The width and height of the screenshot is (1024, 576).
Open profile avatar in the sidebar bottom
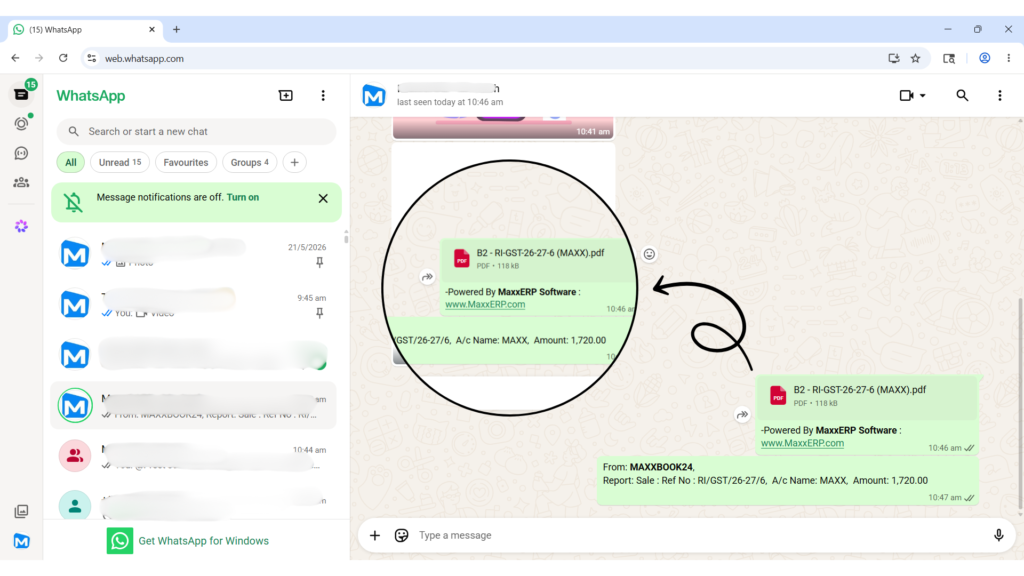click(x=22, y=541)
